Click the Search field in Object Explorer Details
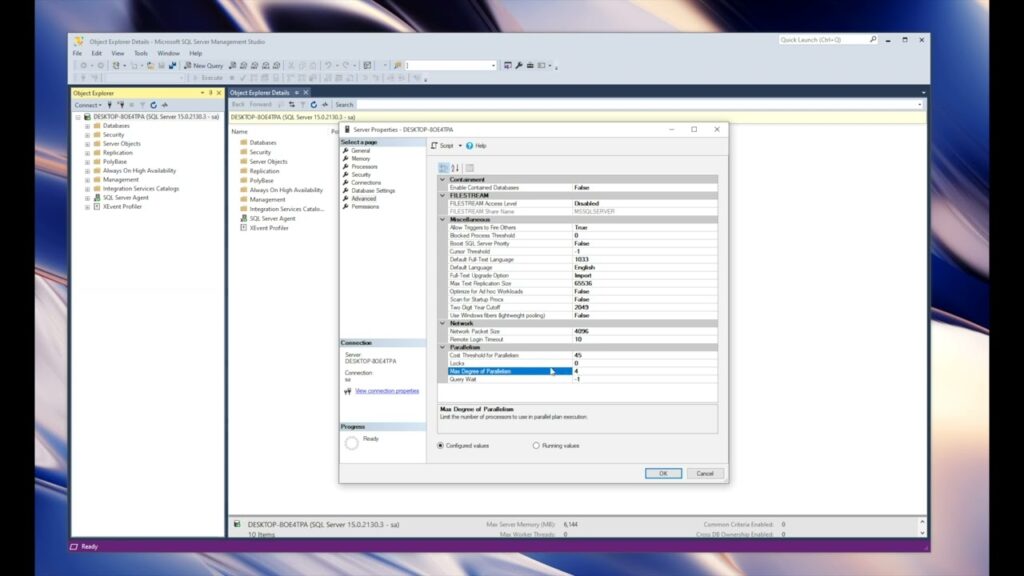The image size is (1024, 576). 640,104
